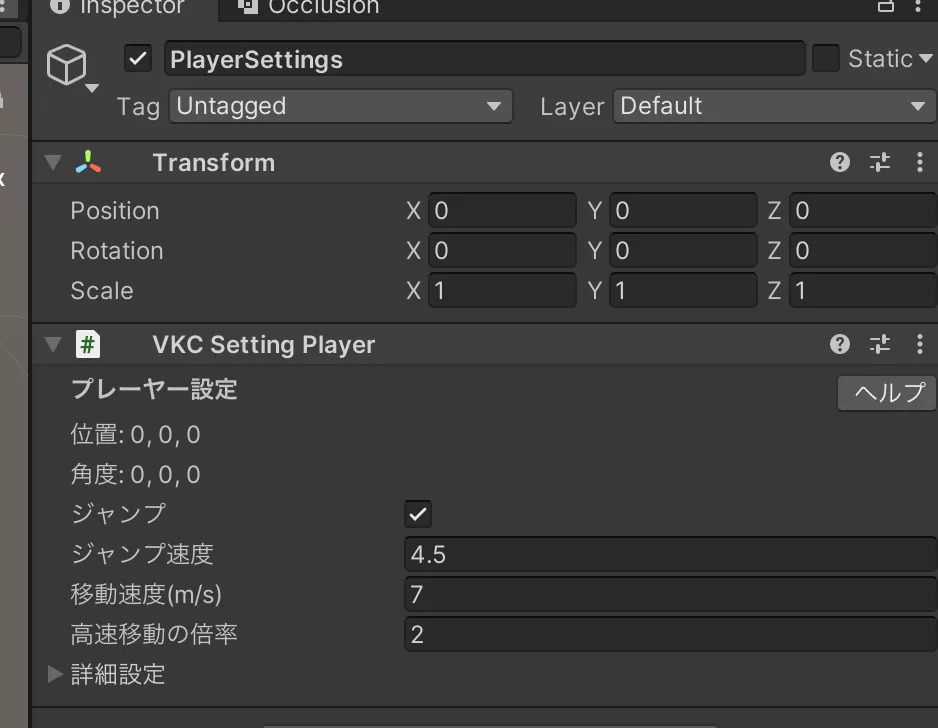The image size is (938, 728).
Task: Enable the Static checkbox
Action: point(826,59)
